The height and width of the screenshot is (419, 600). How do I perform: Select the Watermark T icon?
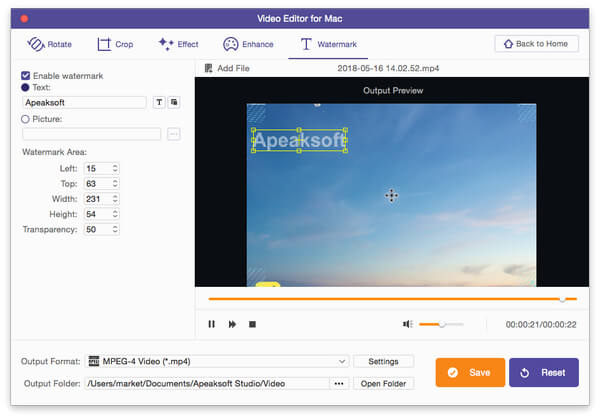pyautogui.click(x=306, y=44)
